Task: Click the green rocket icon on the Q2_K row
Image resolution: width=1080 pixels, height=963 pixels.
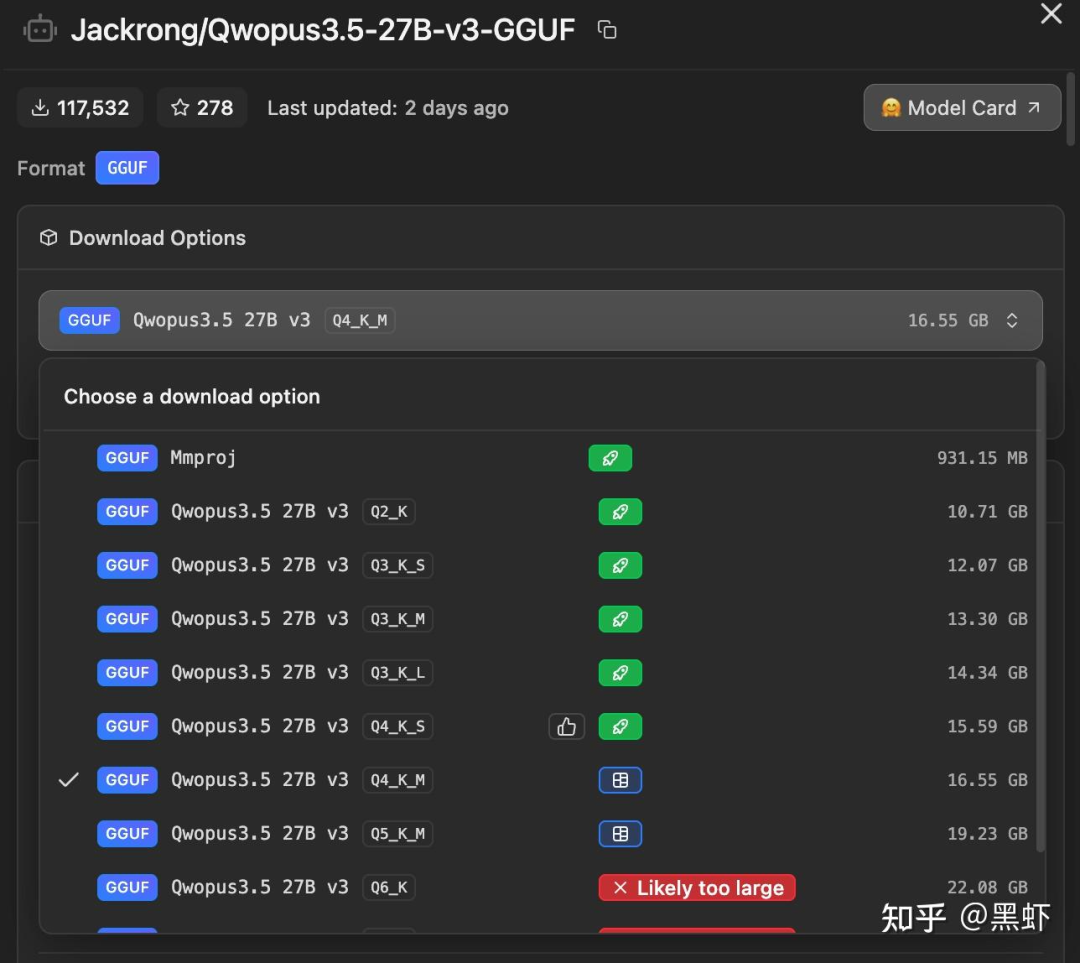Action: click(x=620, y=512)
